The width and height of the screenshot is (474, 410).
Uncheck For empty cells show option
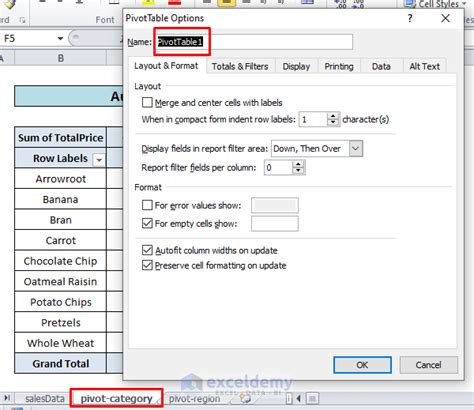147,223
